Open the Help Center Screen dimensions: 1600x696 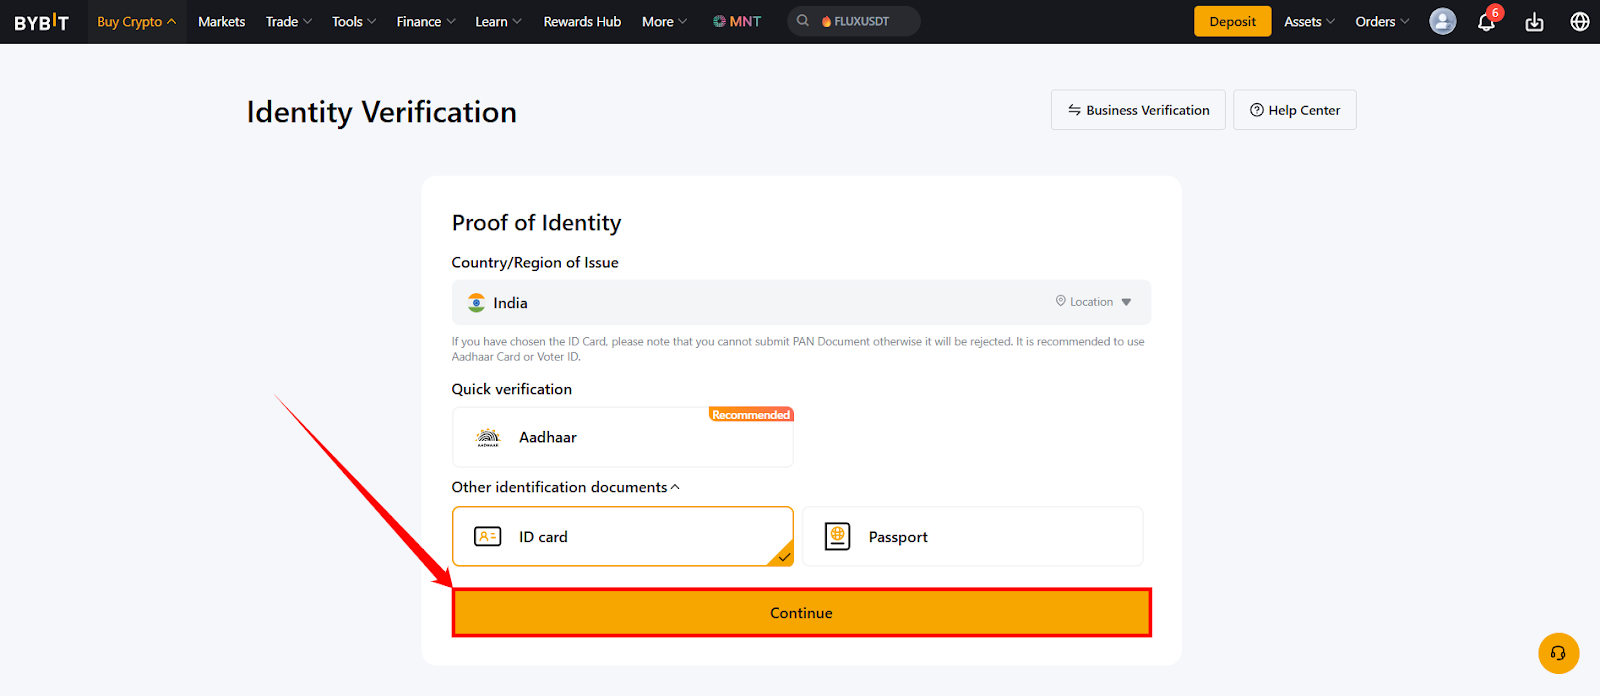(x=1295, y=110)
